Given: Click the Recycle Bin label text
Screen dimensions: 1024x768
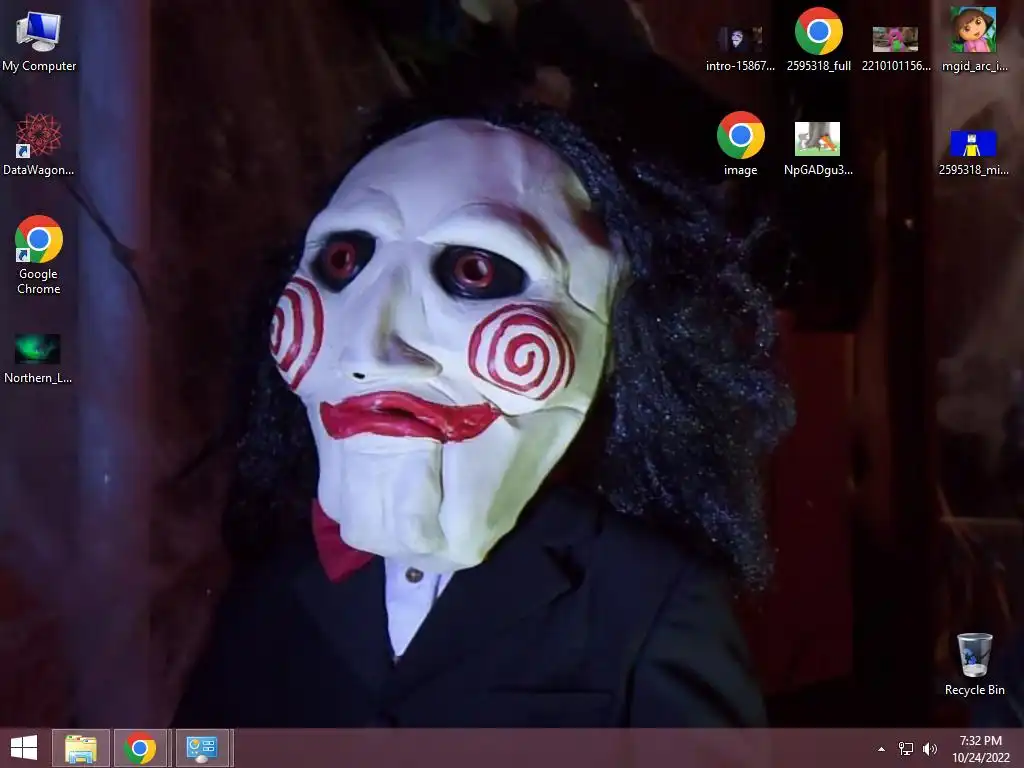Looking at the screenshot, I should coord(974,690).
